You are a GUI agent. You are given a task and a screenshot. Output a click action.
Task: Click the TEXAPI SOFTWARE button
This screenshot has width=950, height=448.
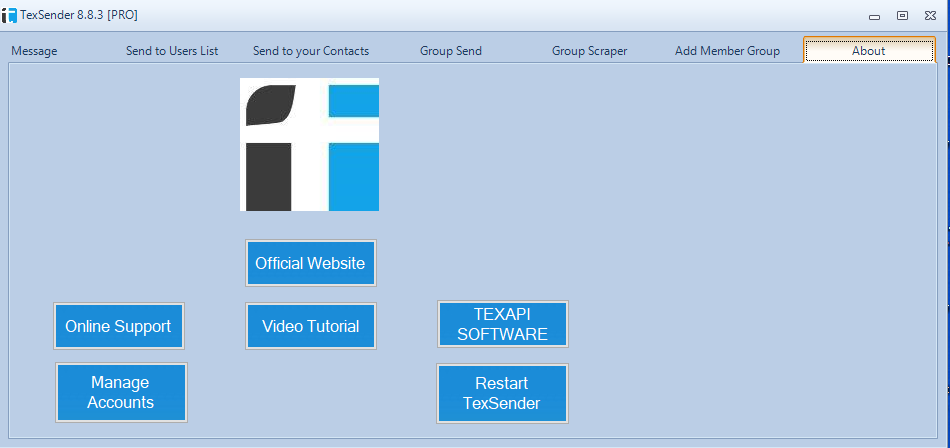502,324
